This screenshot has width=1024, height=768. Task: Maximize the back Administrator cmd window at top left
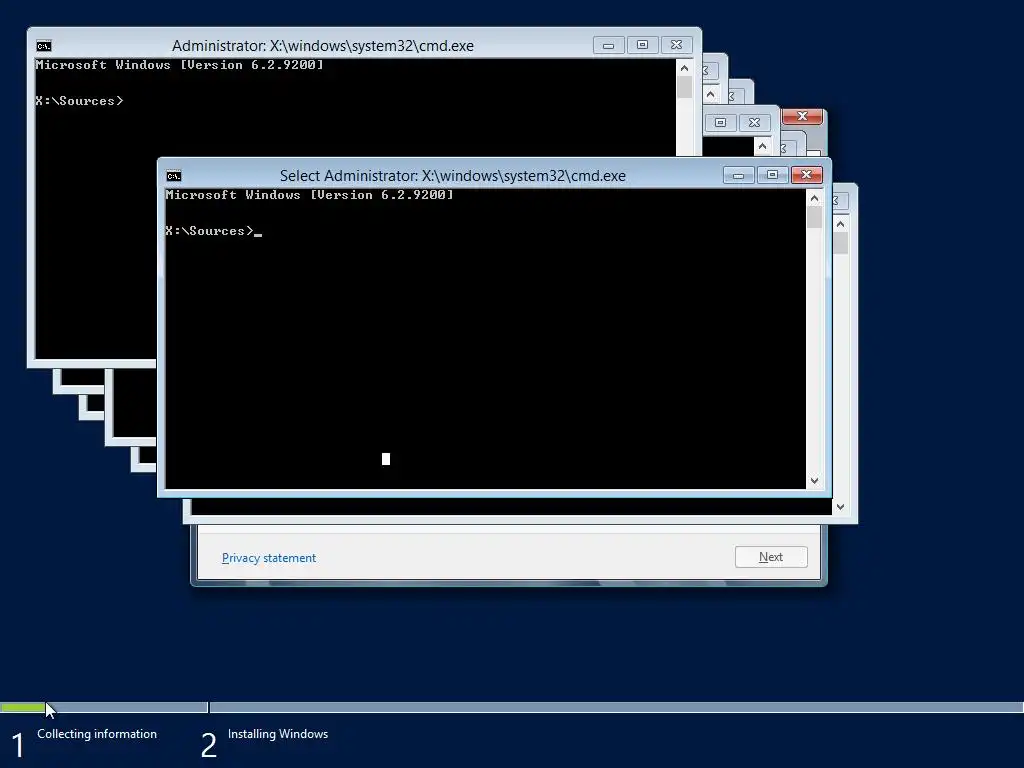point(643,45)
